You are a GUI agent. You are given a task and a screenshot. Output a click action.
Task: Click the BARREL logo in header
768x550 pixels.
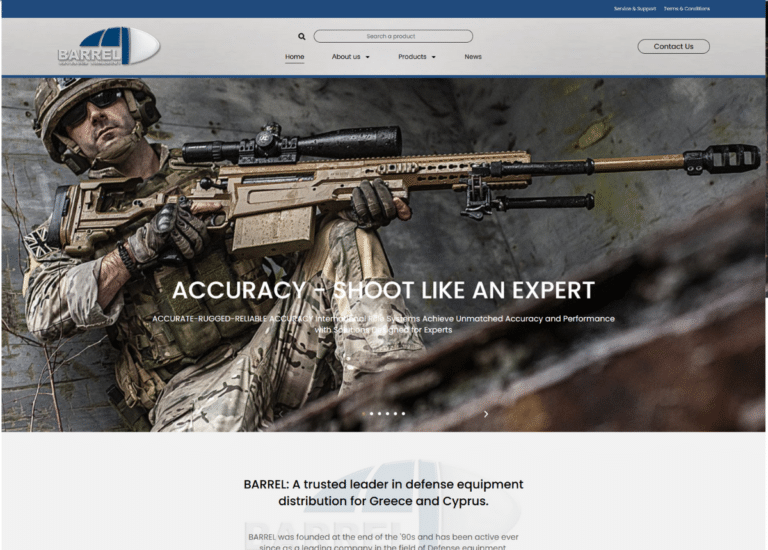(108, 46)
